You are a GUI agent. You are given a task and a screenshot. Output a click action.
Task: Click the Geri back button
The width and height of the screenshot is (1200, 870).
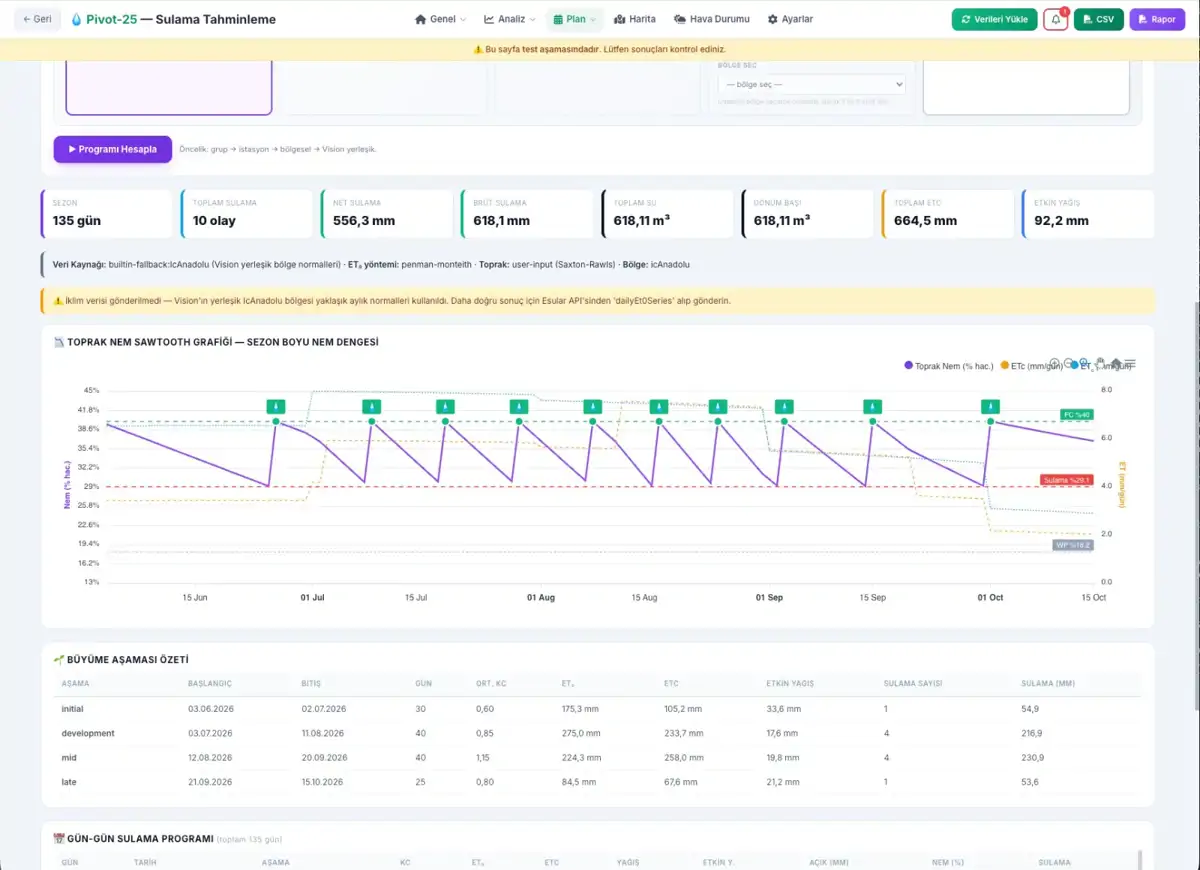pos(37,19)
